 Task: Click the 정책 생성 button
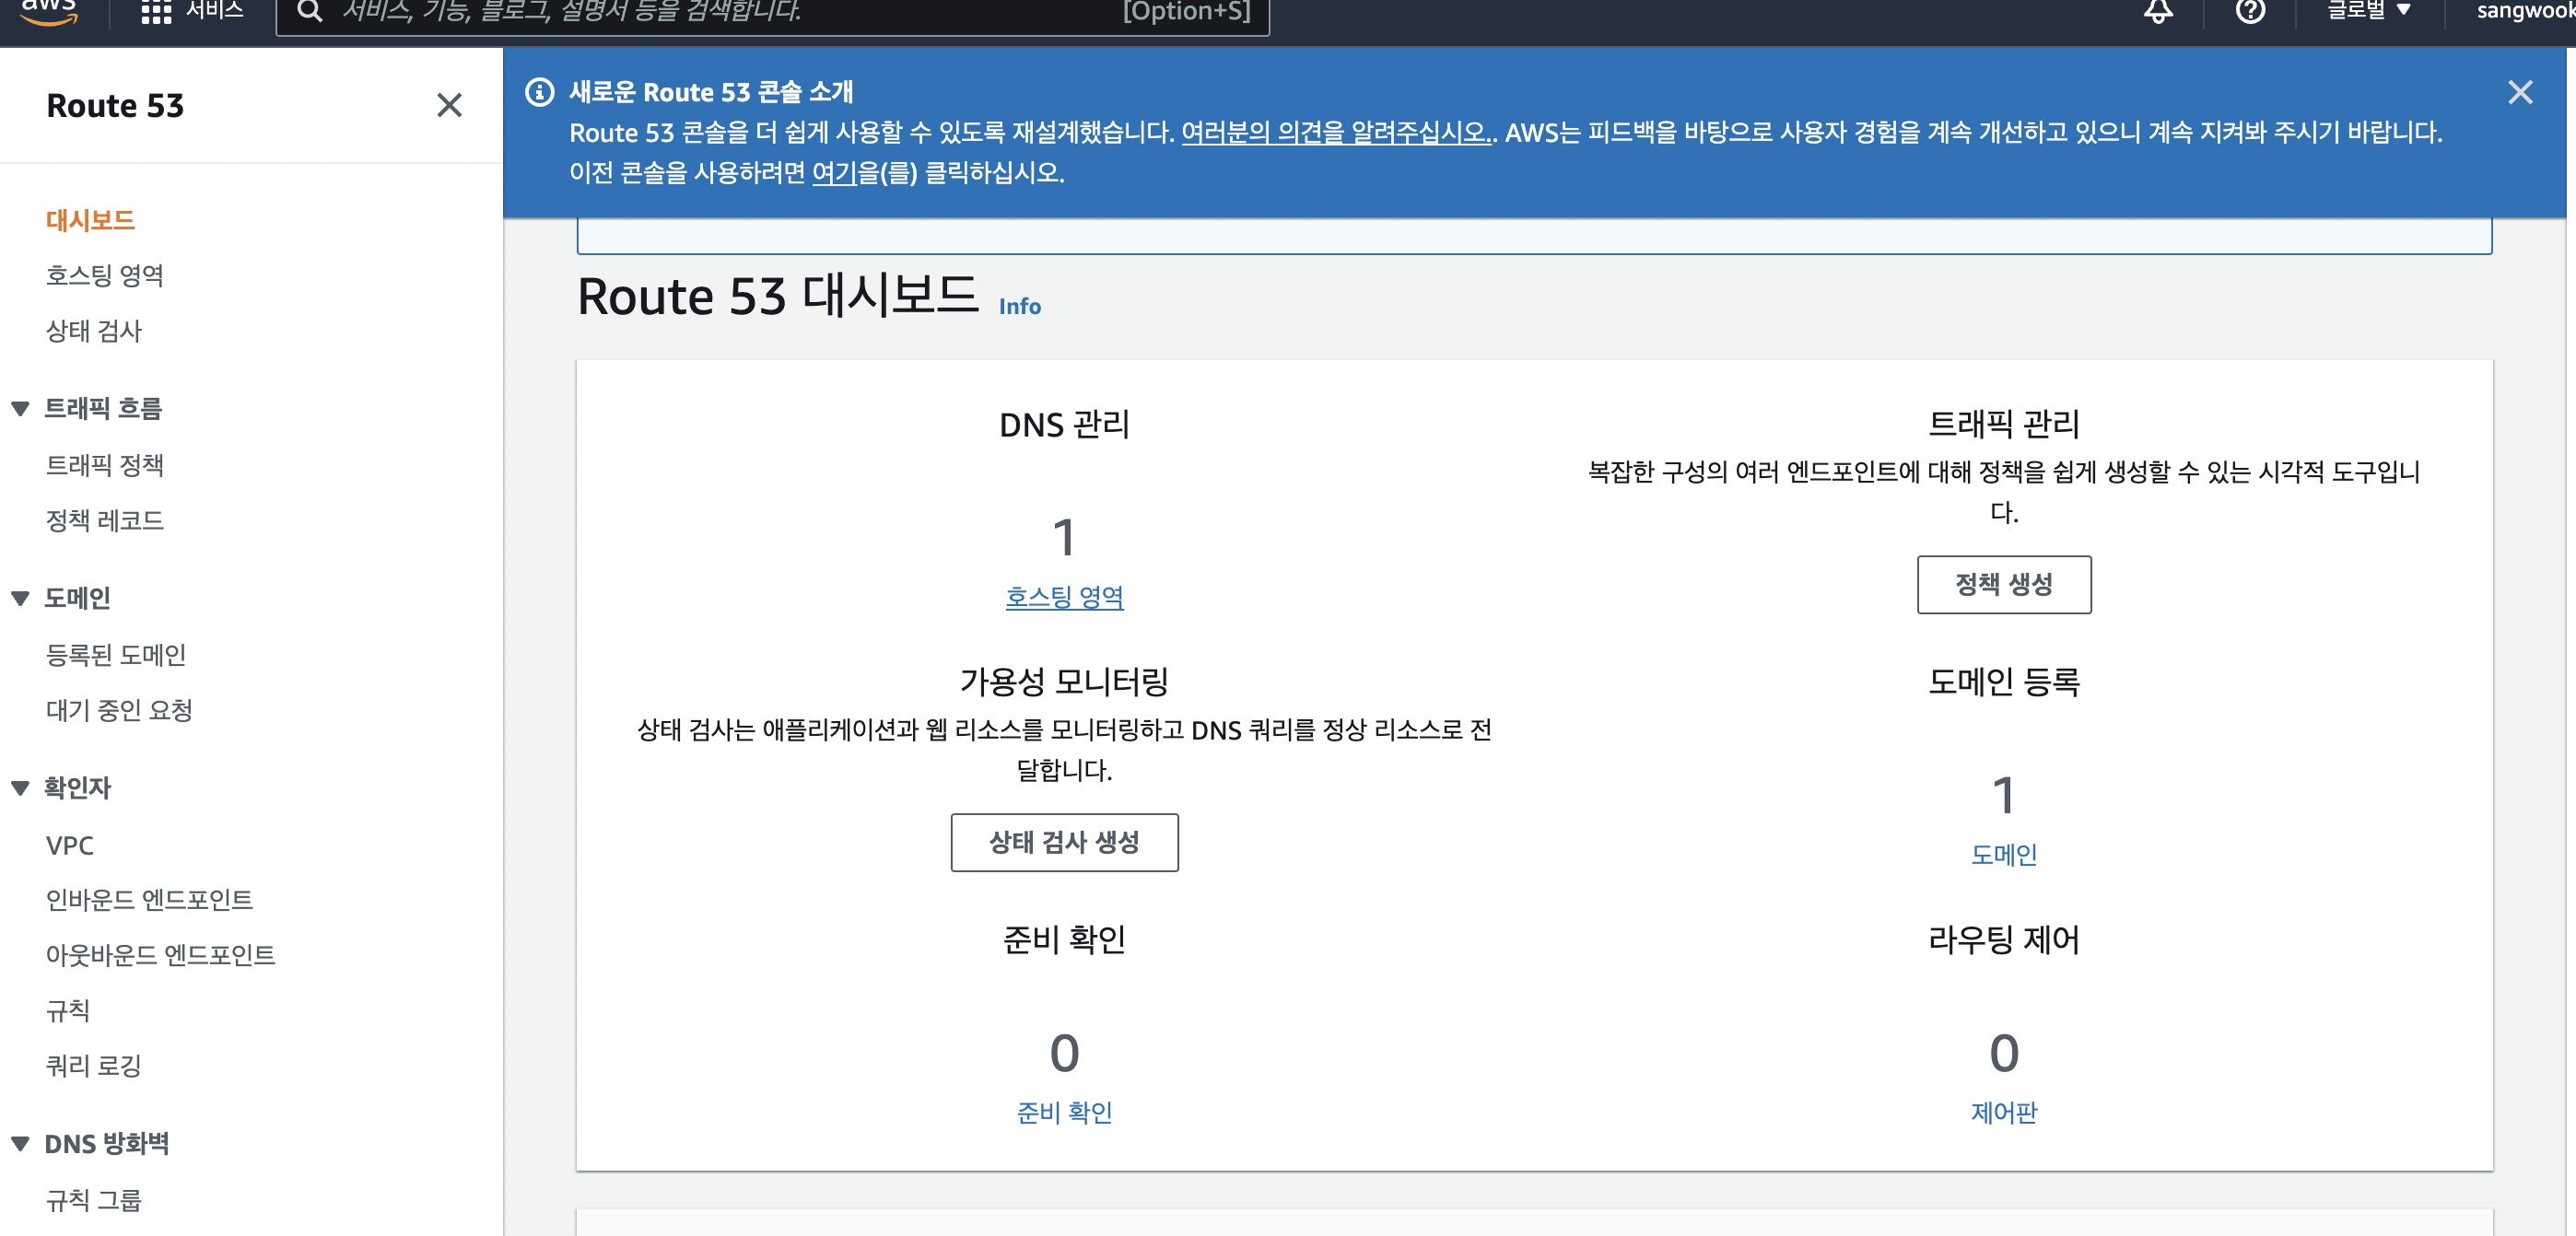[x=2003, y=584]
